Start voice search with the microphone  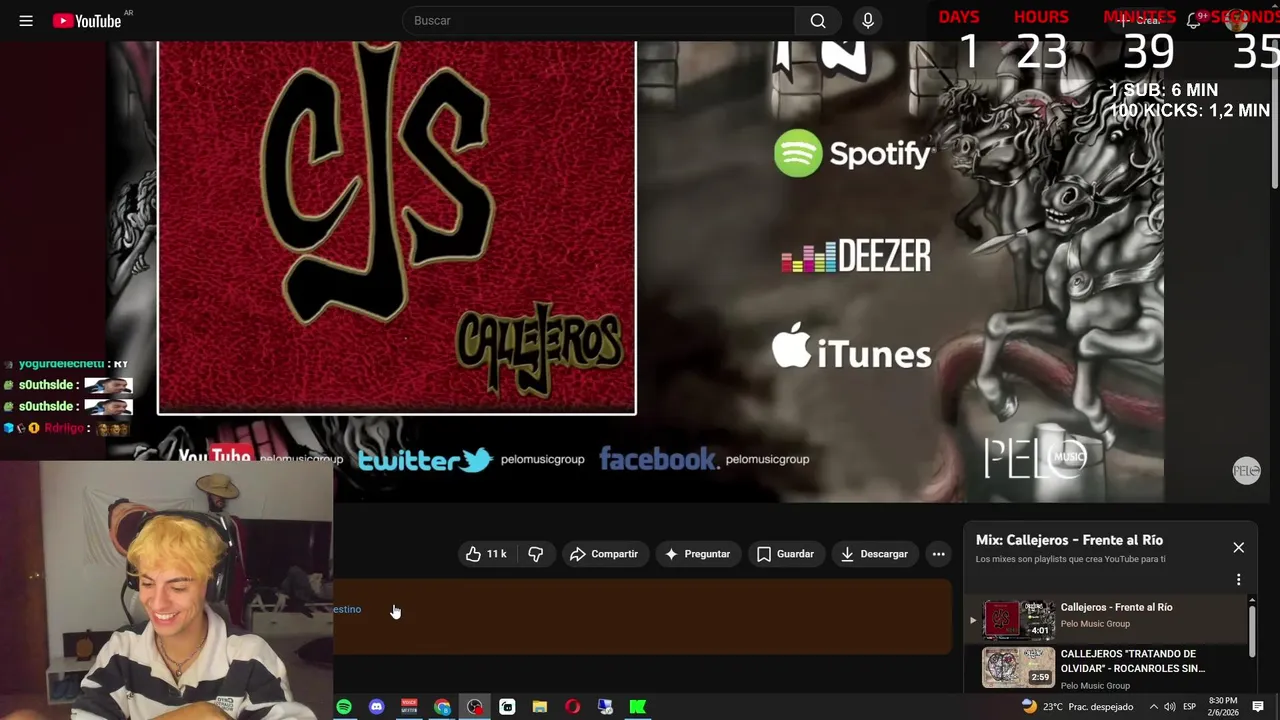[x=868, y=21]
